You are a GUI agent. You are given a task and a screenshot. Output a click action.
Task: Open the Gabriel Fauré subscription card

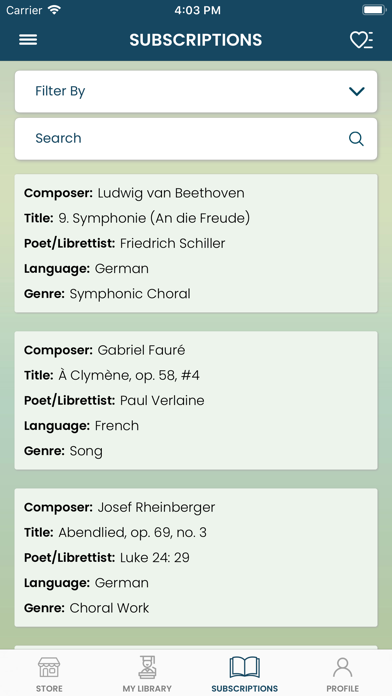pos(196,400)
